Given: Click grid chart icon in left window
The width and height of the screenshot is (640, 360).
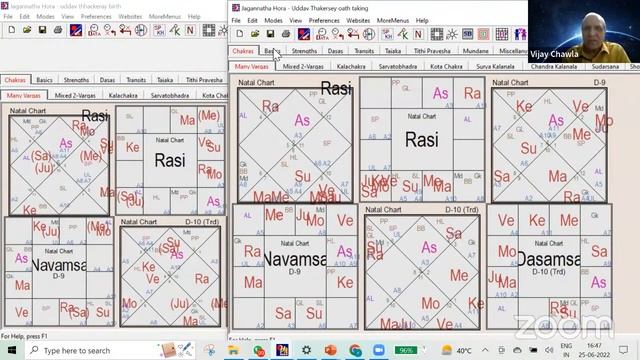Looking at the screenshot, I should point(209,30).
